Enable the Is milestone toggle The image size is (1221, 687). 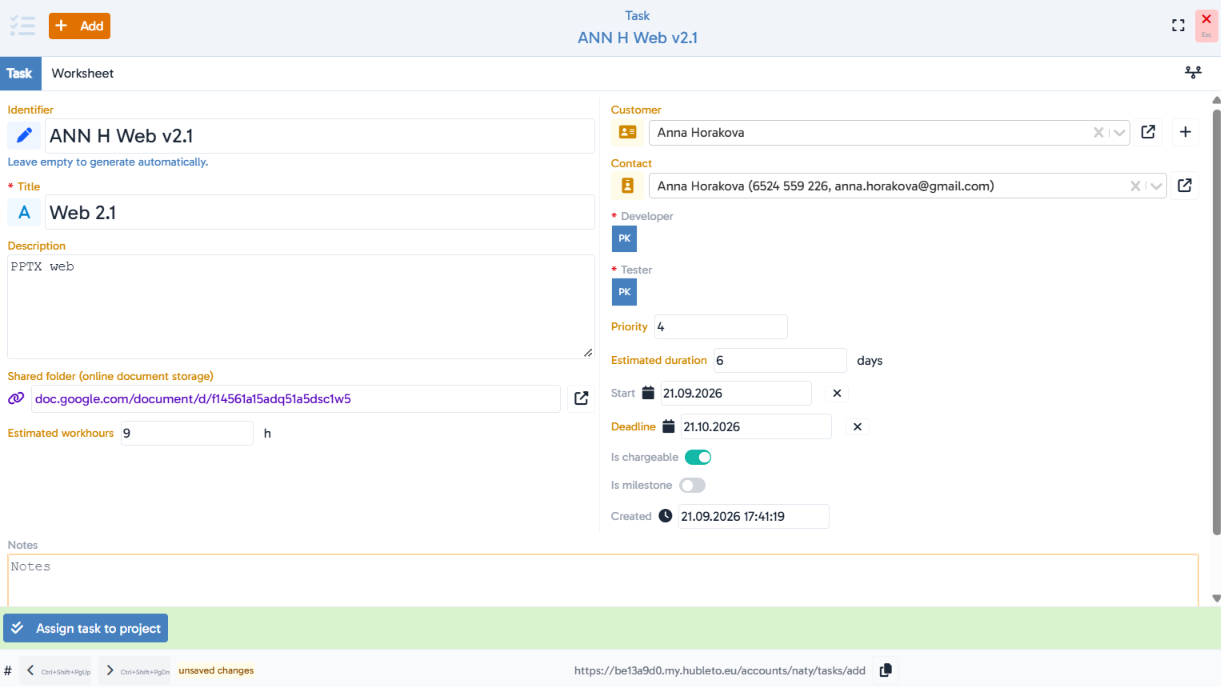692,485
